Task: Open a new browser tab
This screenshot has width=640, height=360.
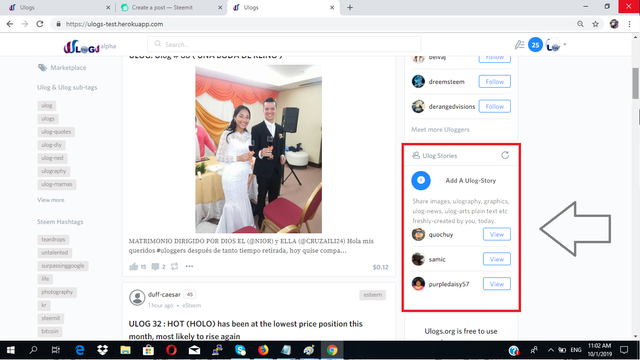Action: click(350, 7)
